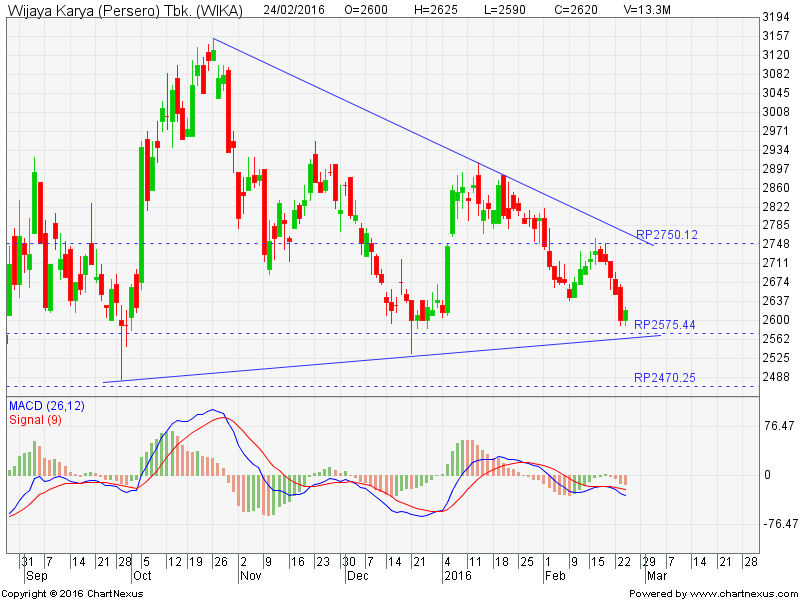This screenshot has width=800, height=600.
Task: Click the Mar month marker on time axis
Action: [x=654, y=577]
